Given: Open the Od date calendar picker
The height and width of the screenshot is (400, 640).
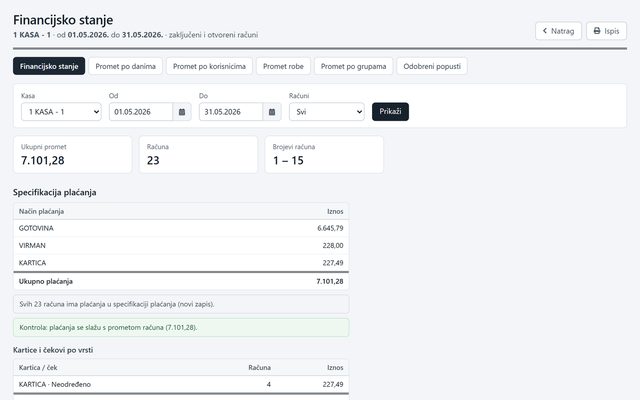Looking at the screenshot, I should click(182, 112).
